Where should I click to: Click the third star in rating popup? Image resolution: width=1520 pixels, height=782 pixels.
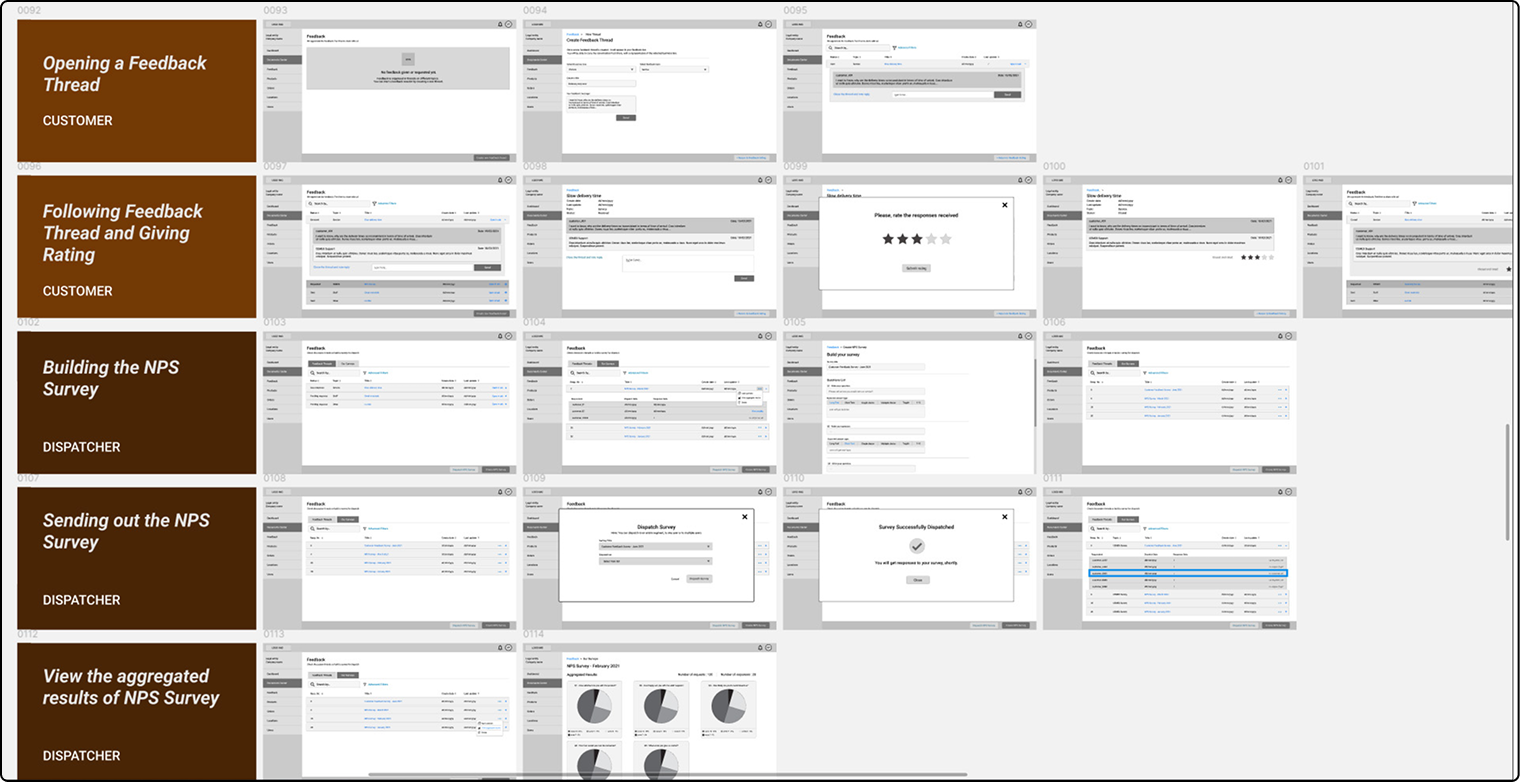pyautogui.click(x=916, y=239)
